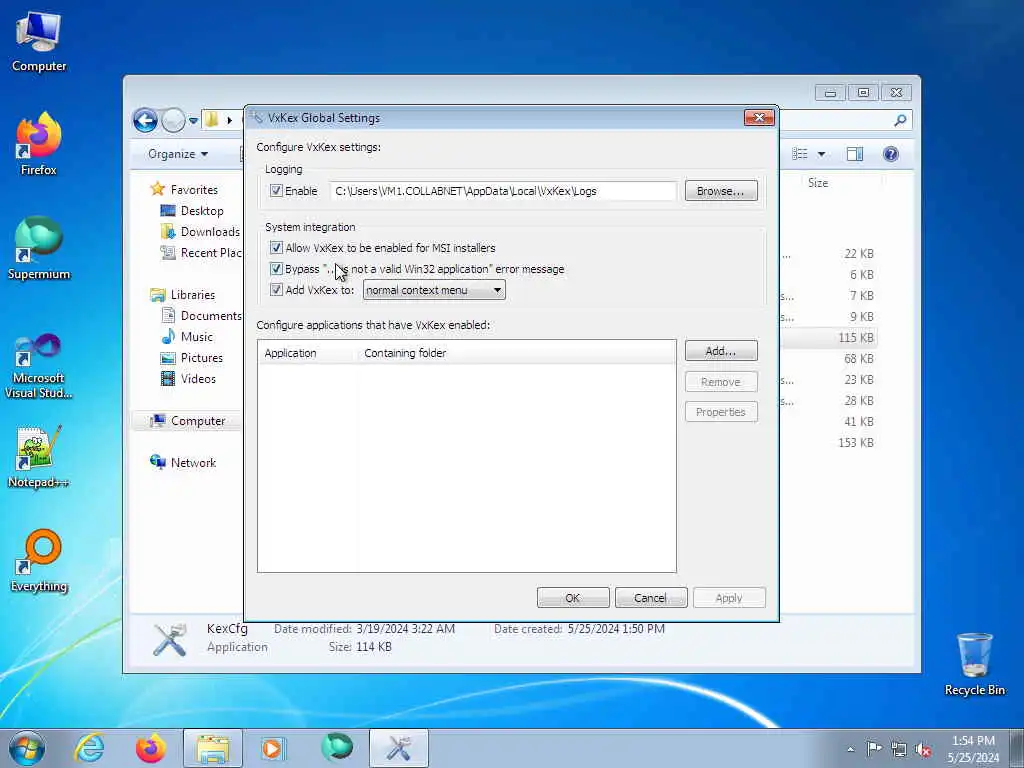Toggle the Explorer preview pane

click(x=855, y=154)
